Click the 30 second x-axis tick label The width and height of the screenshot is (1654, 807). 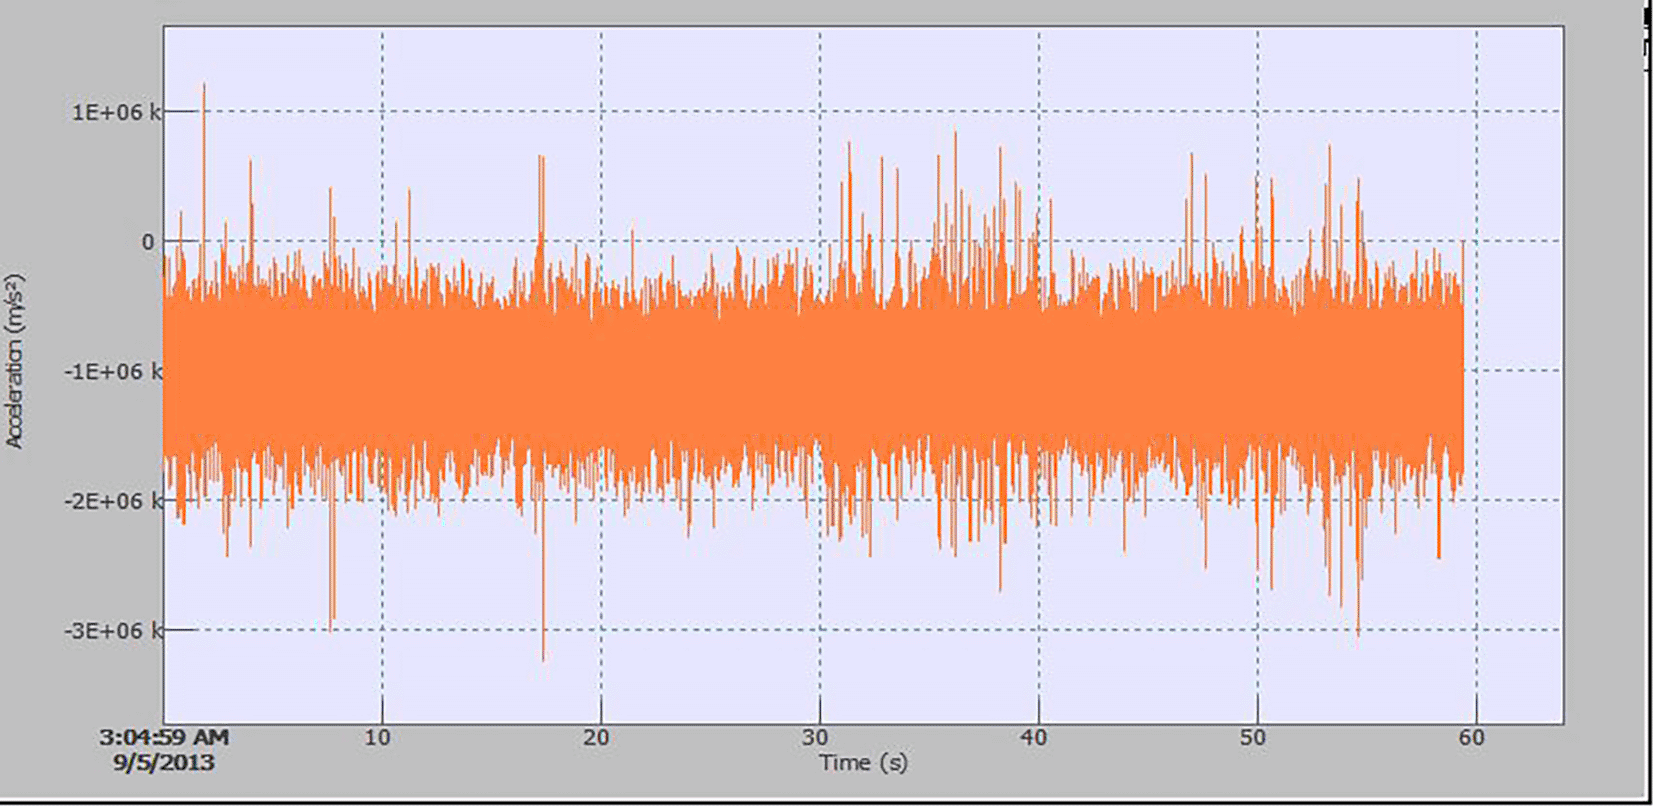[x=815, y=738]
